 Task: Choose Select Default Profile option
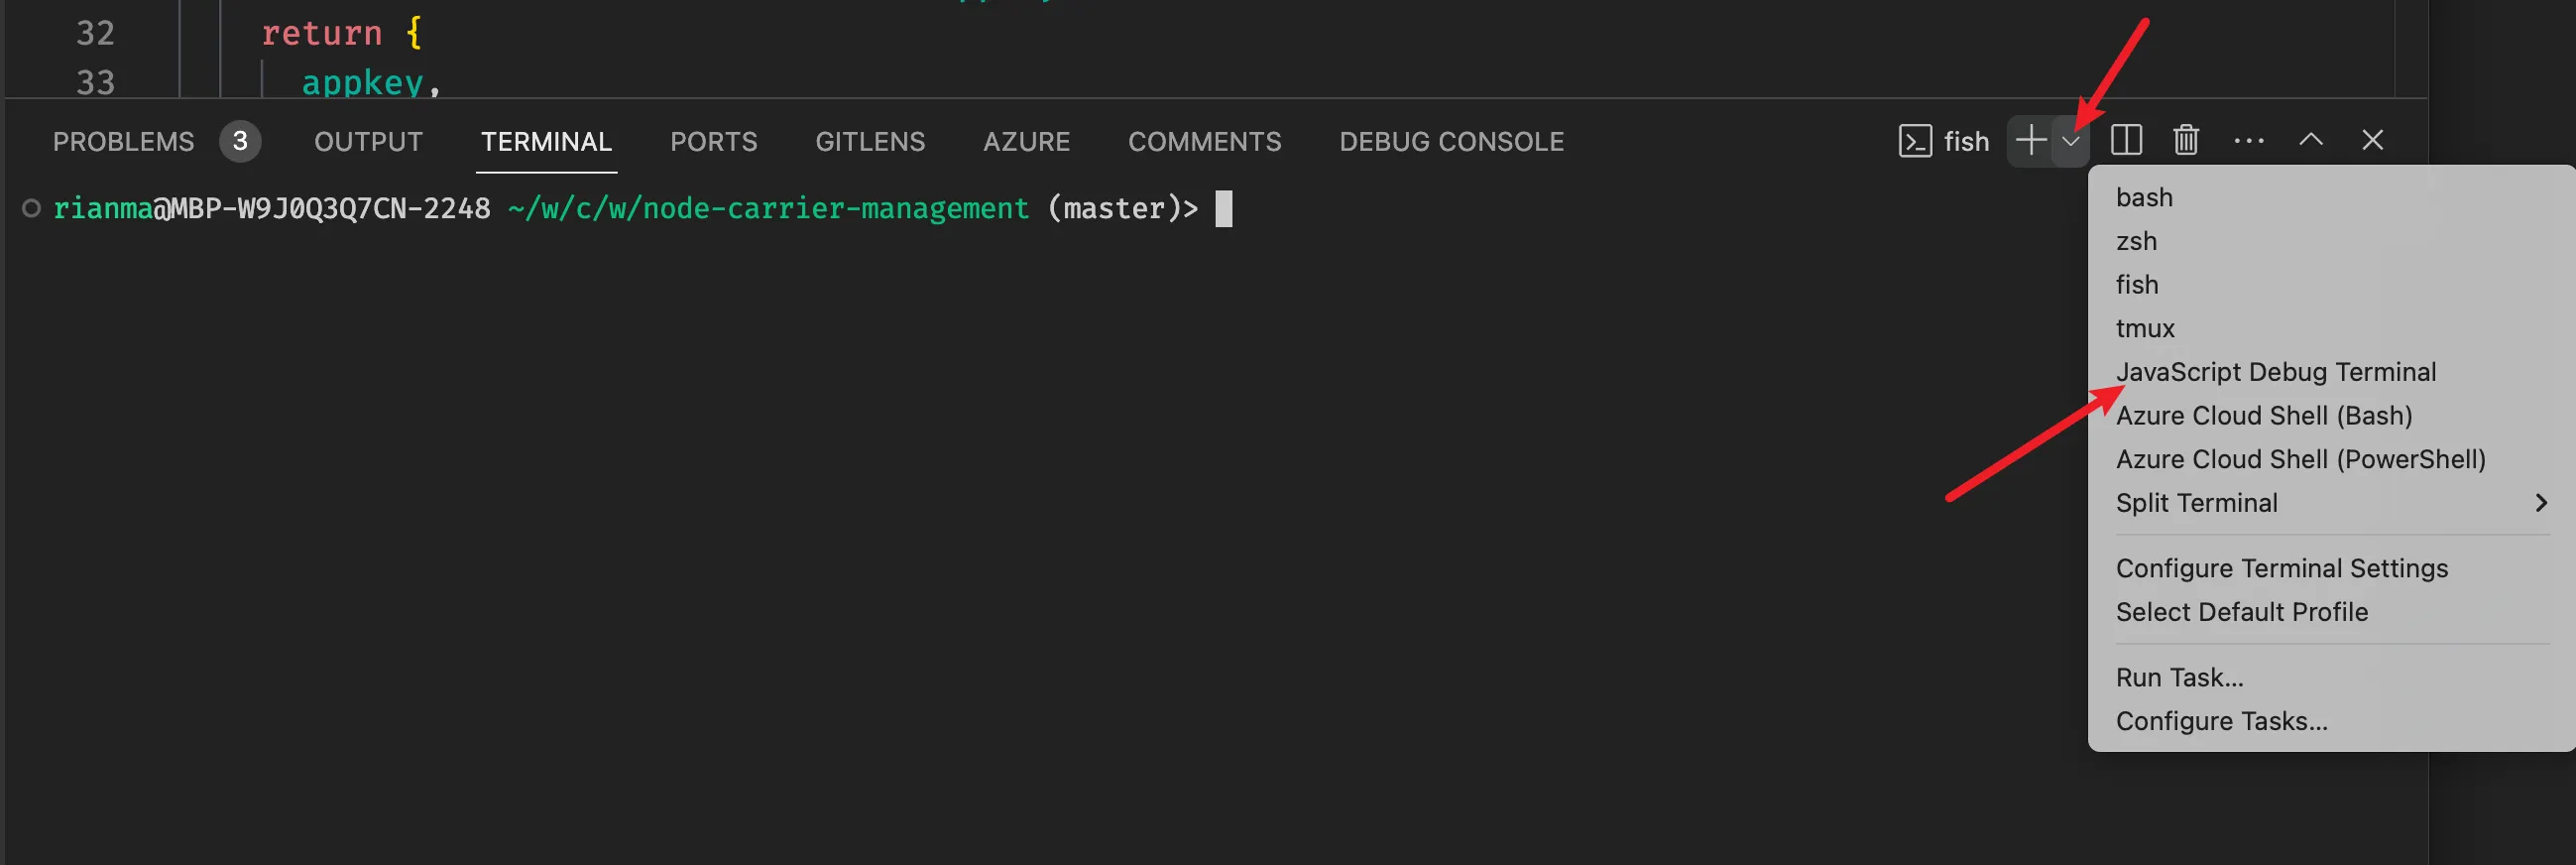coord(2242,611)
